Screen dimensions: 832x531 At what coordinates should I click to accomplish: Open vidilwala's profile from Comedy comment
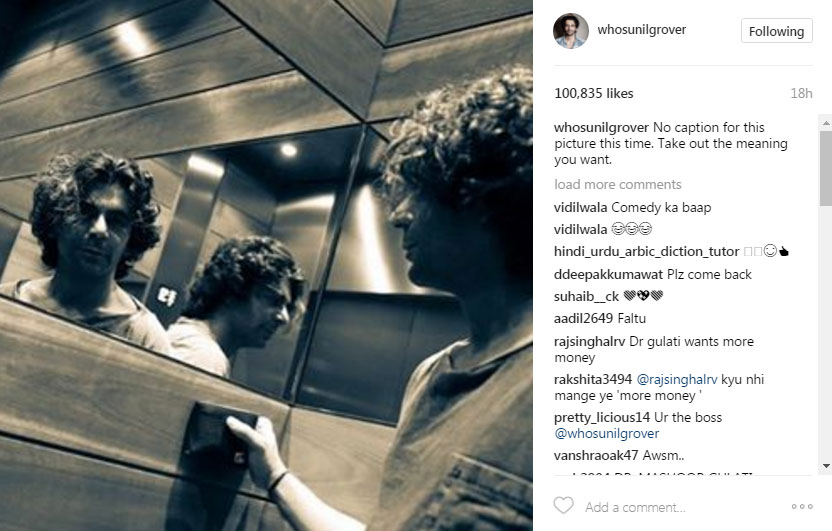click(x=580, y=207)
